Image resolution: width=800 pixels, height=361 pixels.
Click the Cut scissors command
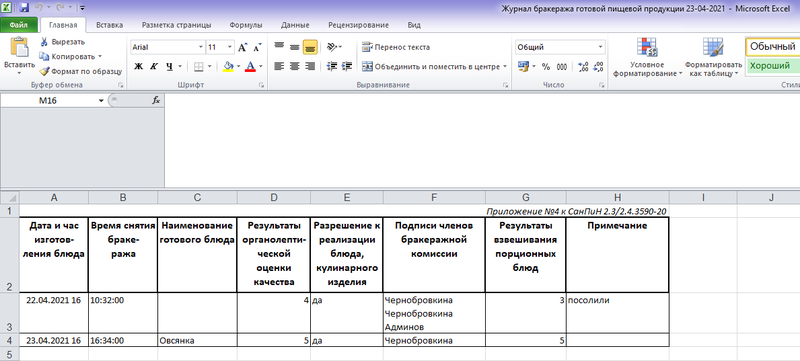point(63,42)
